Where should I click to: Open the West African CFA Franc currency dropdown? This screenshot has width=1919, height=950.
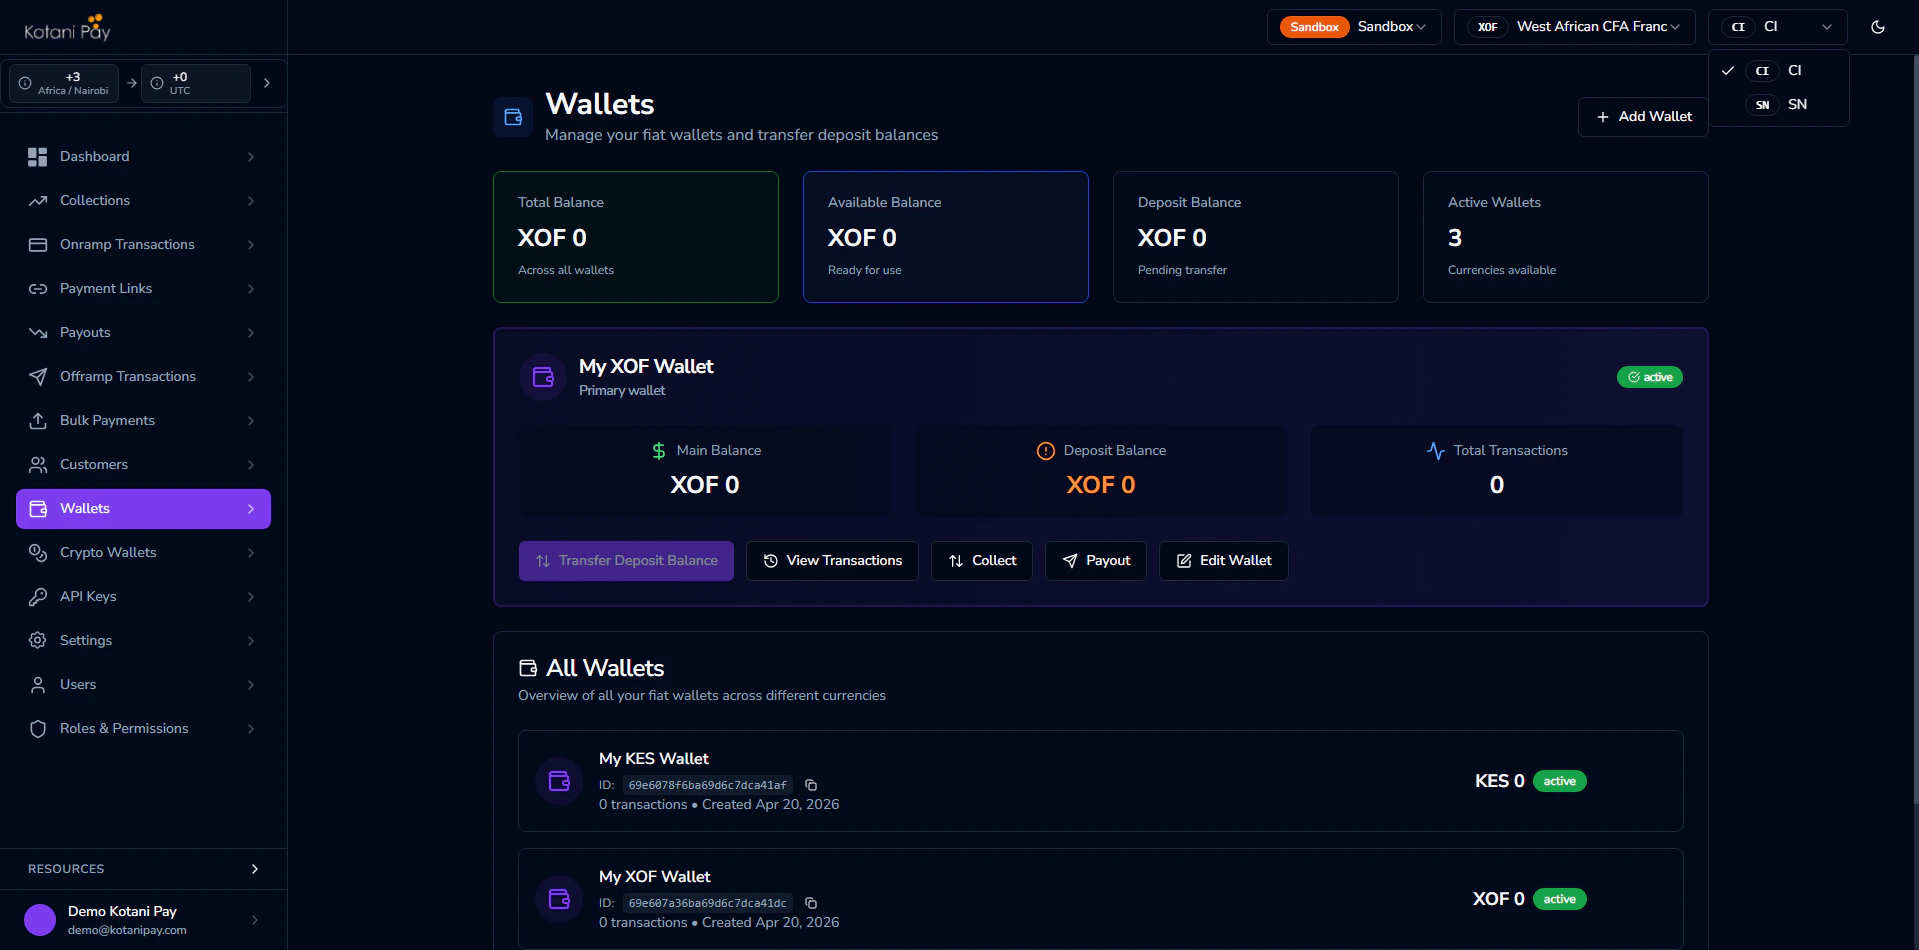tap(1573, 27)
